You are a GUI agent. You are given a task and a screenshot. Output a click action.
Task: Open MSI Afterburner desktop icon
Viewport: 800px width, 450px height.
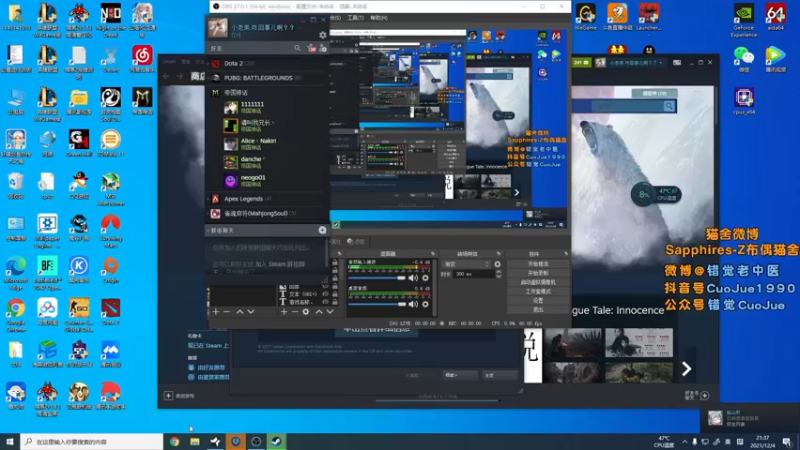click(111, 189)
